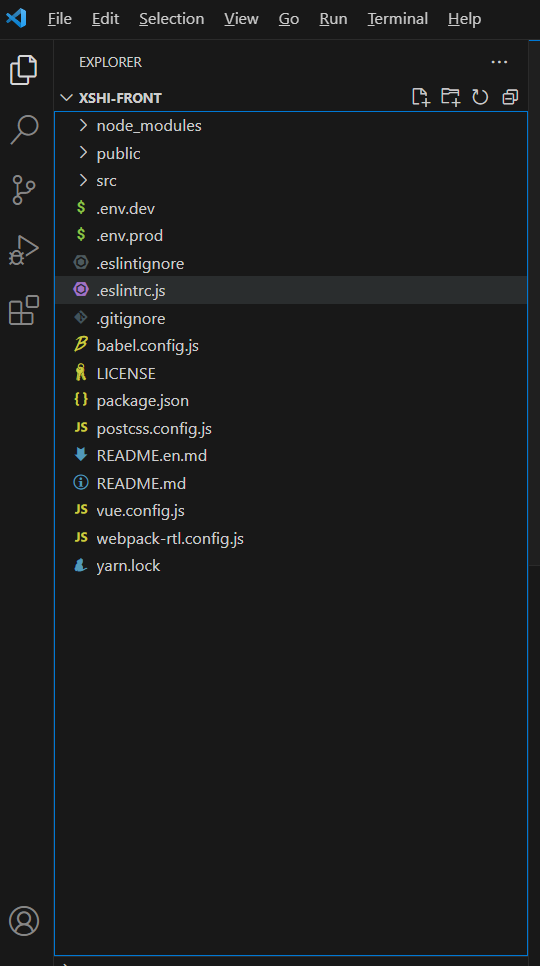Open the babel.config.js file
This screenshot has height=966, width=540.
(x=291, y=346)
